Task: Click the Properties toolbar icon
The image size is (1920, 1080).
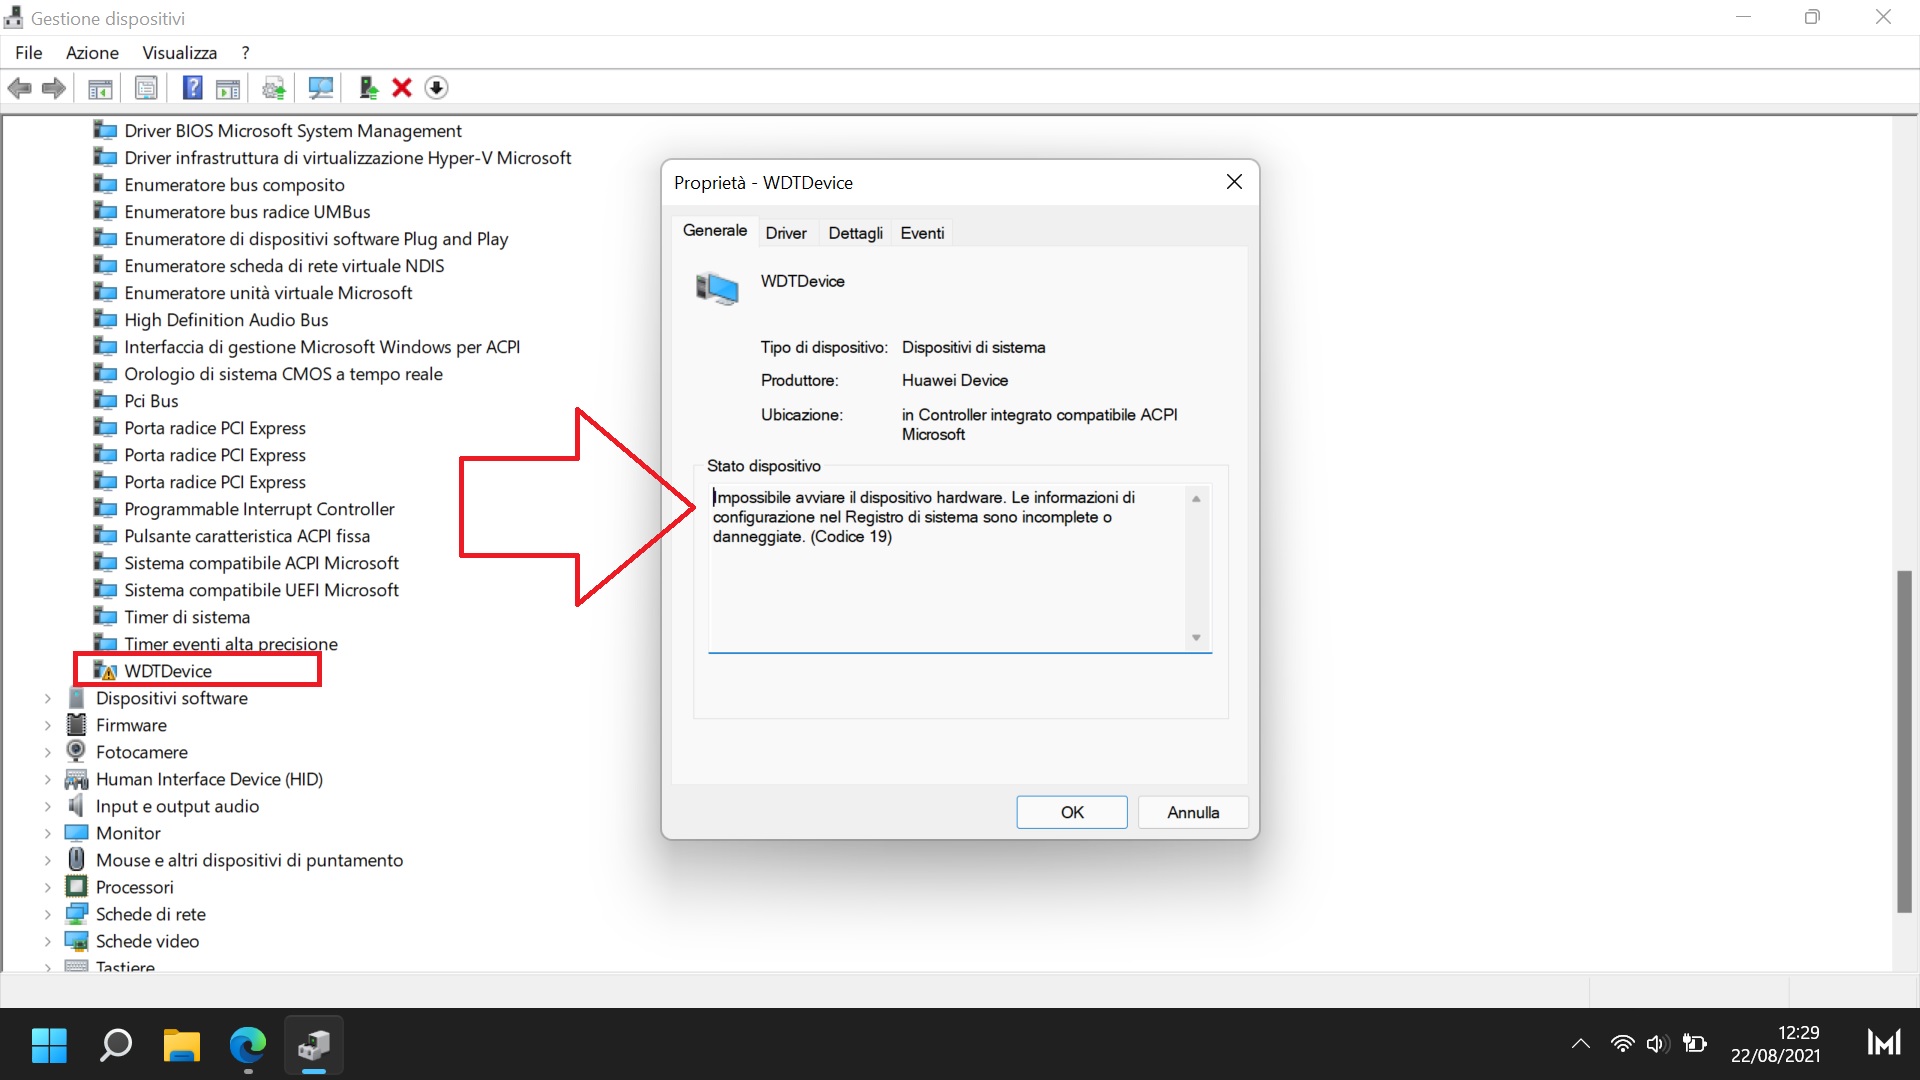Action: point(146,88)
